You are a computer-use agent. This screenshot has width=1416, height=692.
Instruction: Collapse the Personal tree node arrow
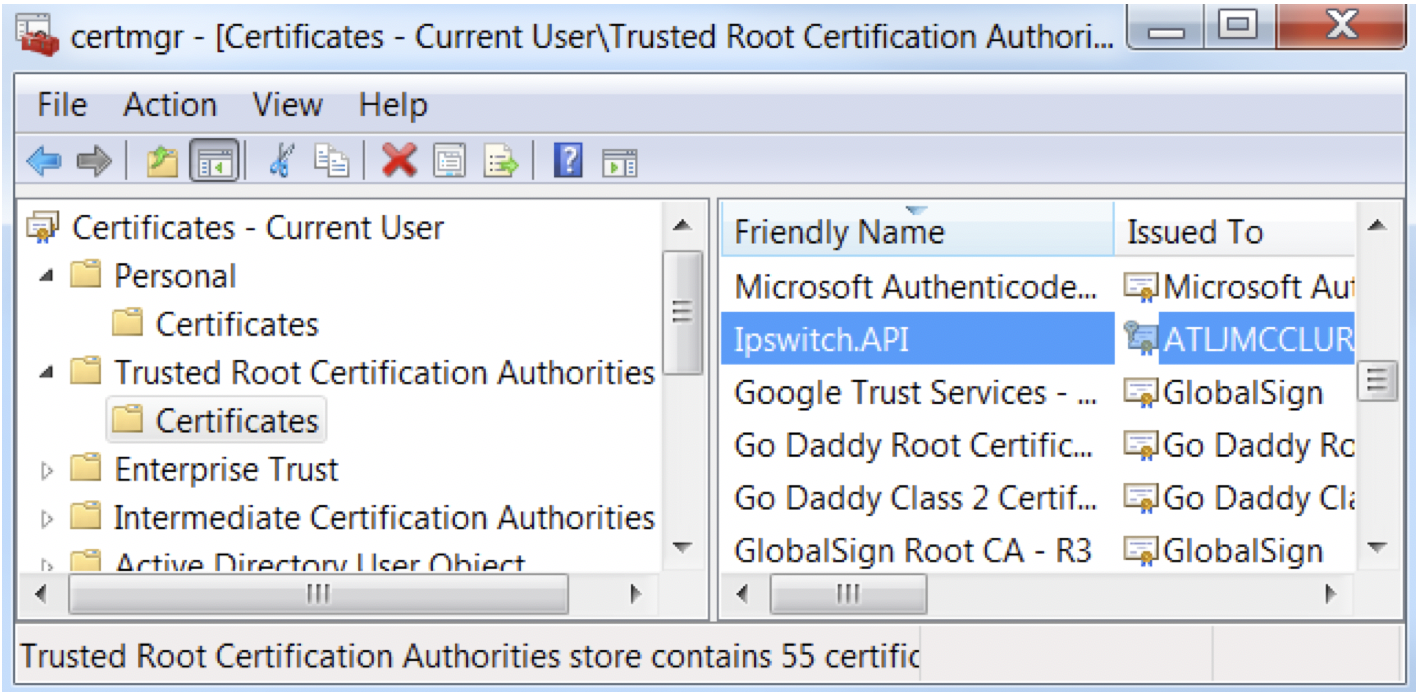tap(47, 276)
